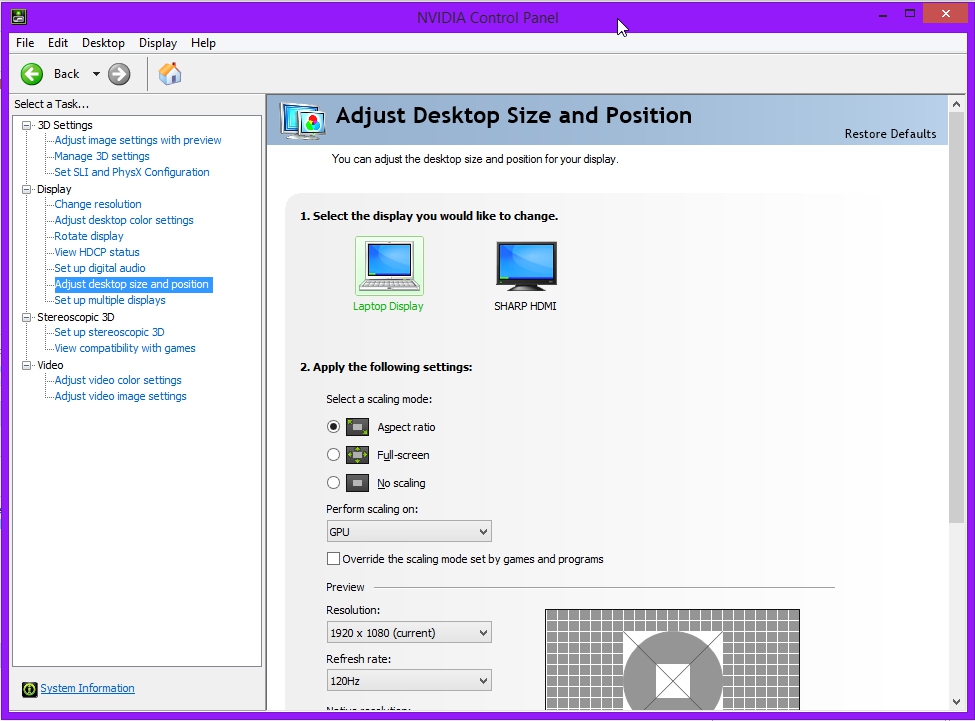Image resolution: width=975 pixels, height=721 pixels.
Task: Select Adjust desktop size and position task
Action: point(133,285)
